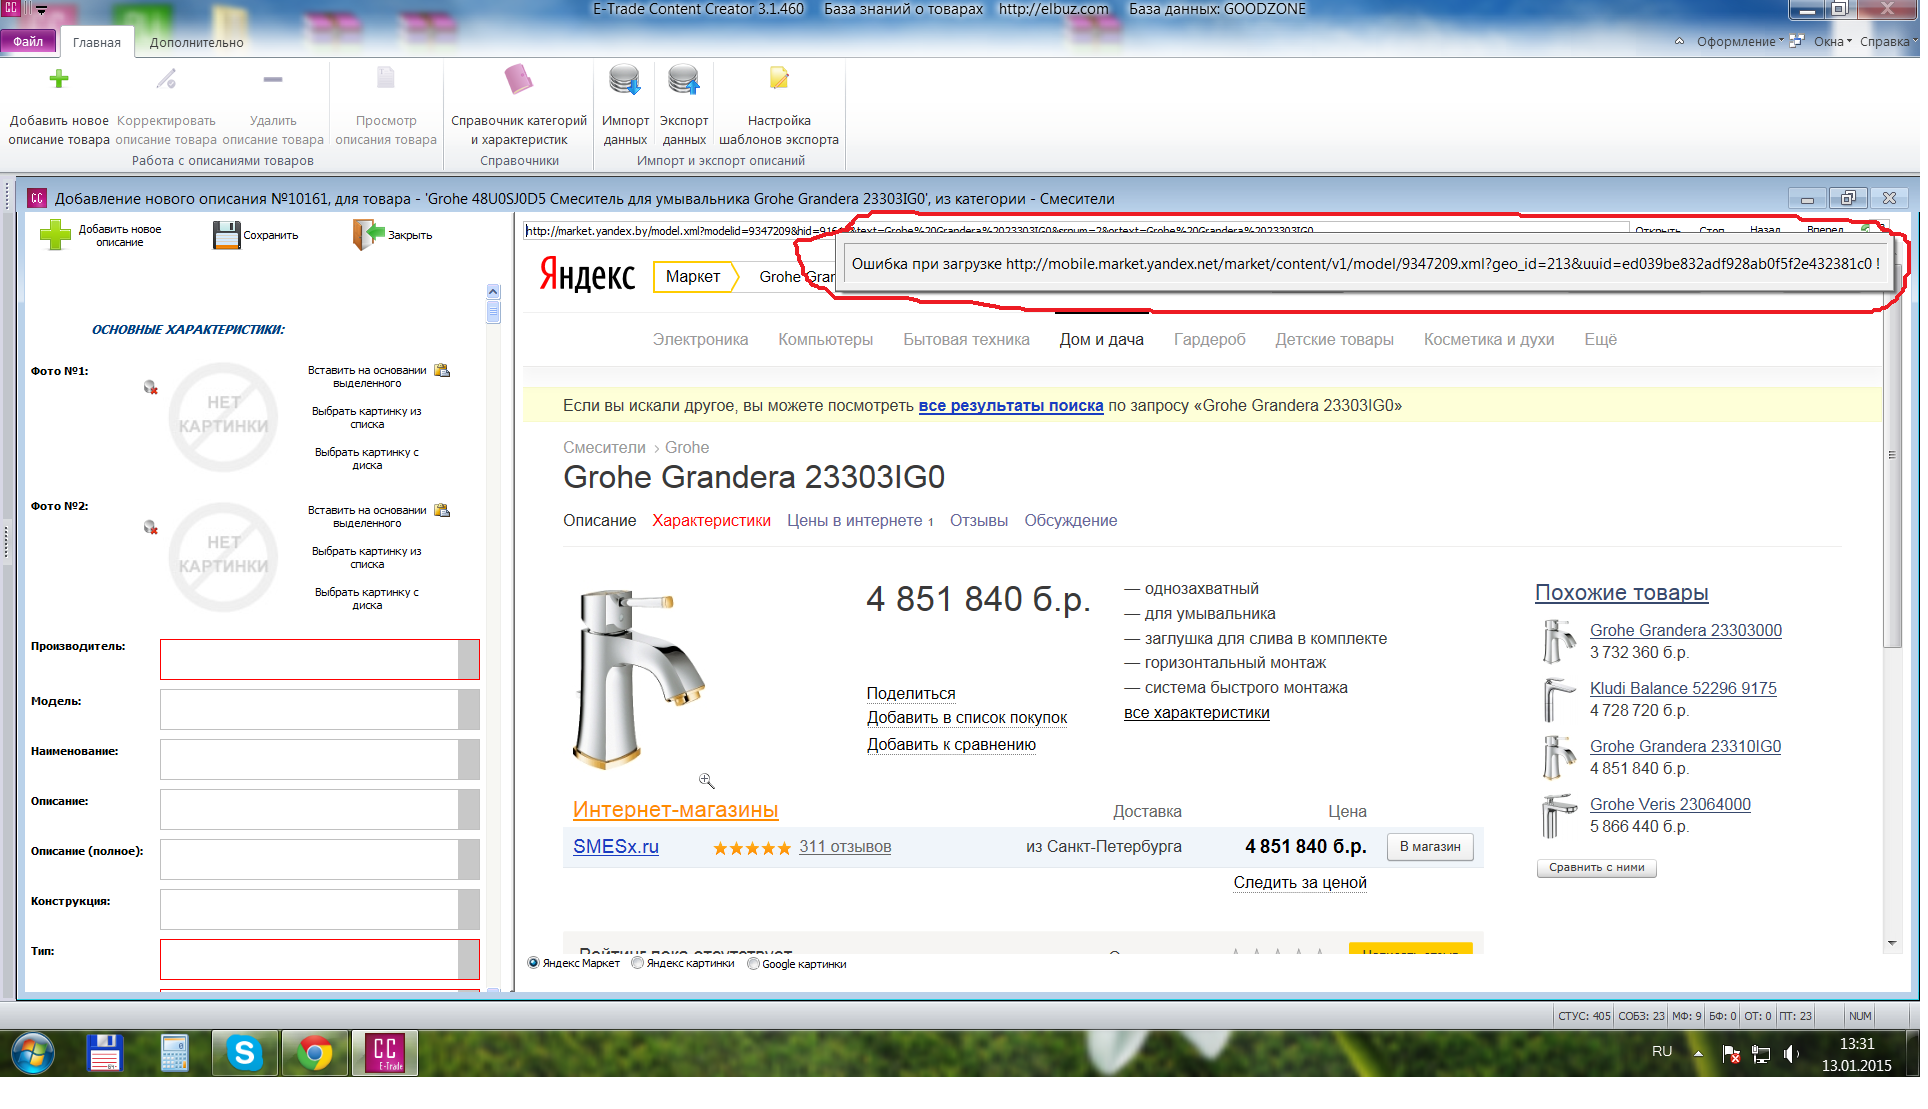Expand the Описание field dropdown
Screen dimensions: 1928x1109
click(468, 809)
